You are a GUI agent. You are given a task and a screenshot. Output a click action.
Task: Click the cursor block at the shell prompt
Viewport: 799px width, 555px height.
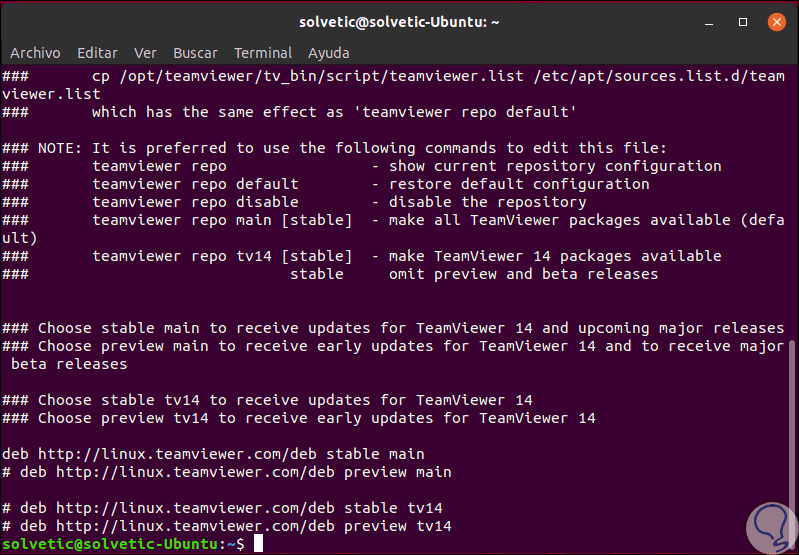258,544
